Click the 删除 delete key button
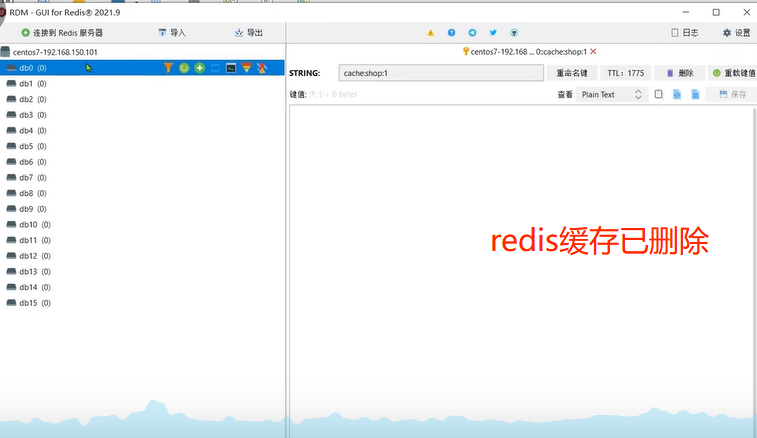This screenshot has height=438, width=757. (x=680, y=73)
